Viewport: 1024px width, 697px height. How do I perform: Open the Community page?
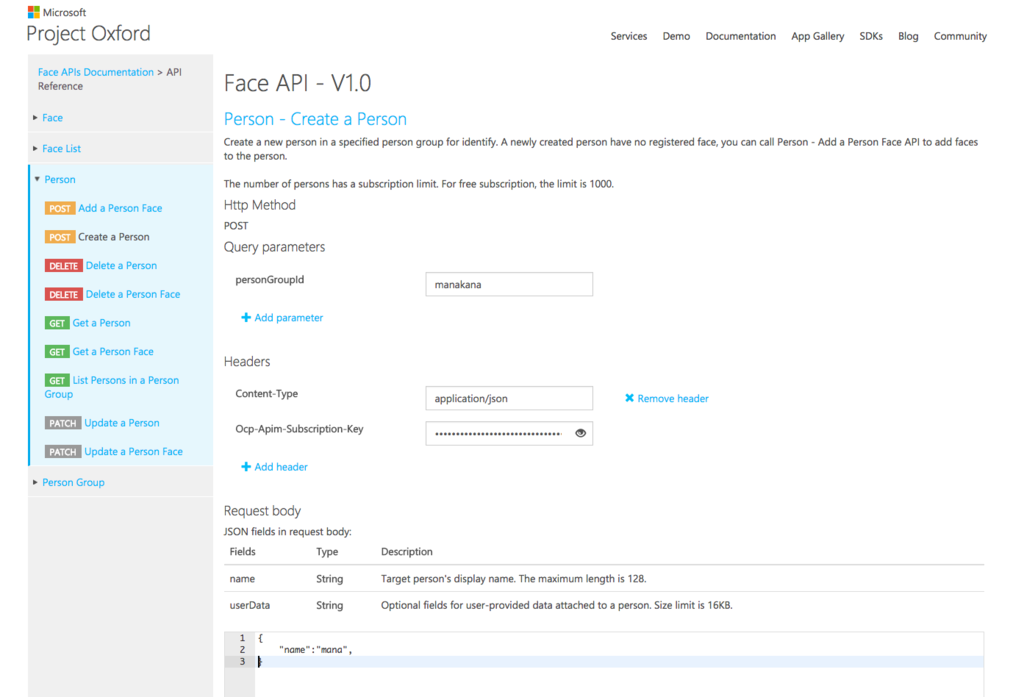960,36
